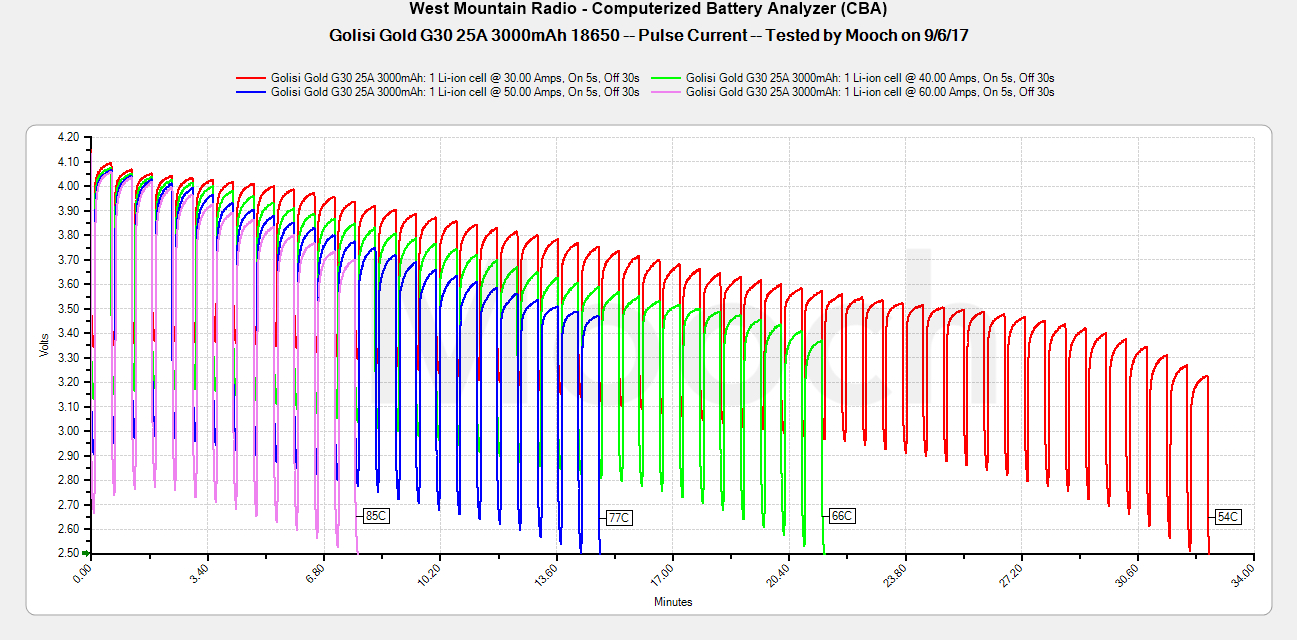Click the Volts y-axis title
Screen dimensions: 1297x640
44,345
